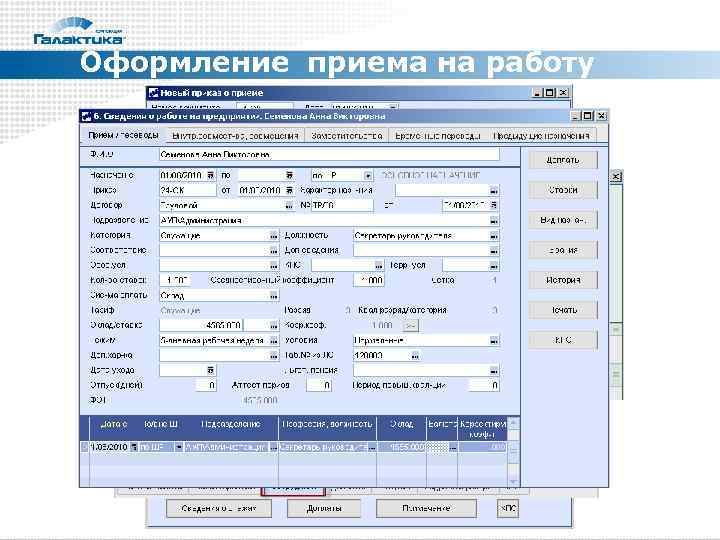Open lookup for Соответствие field
Viewport: 720px width, 540px height.
[x=274, y=251]
